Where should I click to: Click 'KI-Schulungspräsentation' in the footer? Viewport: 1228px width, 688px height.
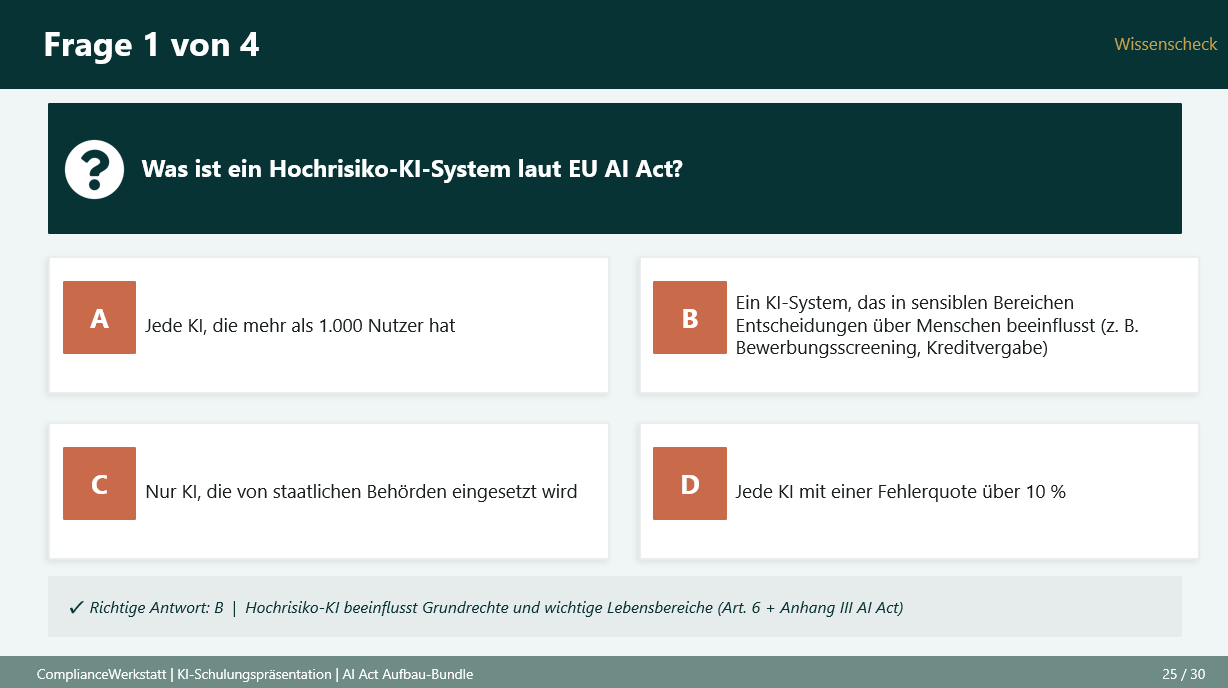[x=254, y=674]
